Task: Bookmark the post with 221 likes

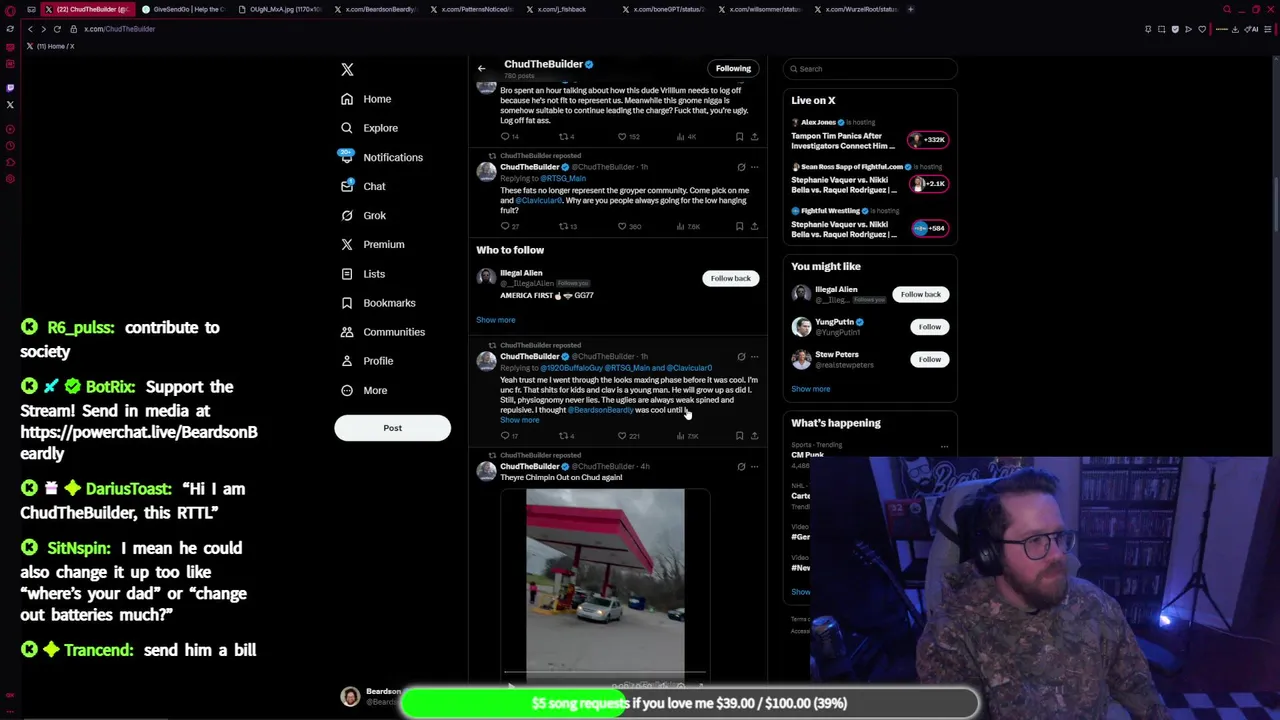Action: 739,436
